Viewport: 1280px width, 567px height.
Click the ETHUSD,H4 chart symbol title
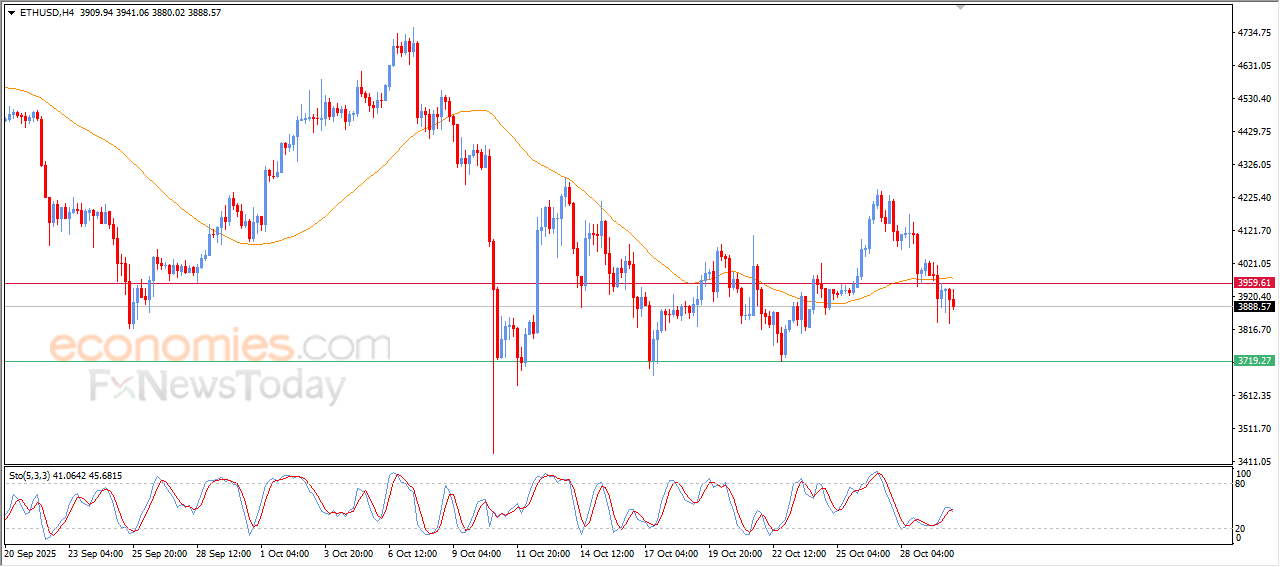(46, 13)
